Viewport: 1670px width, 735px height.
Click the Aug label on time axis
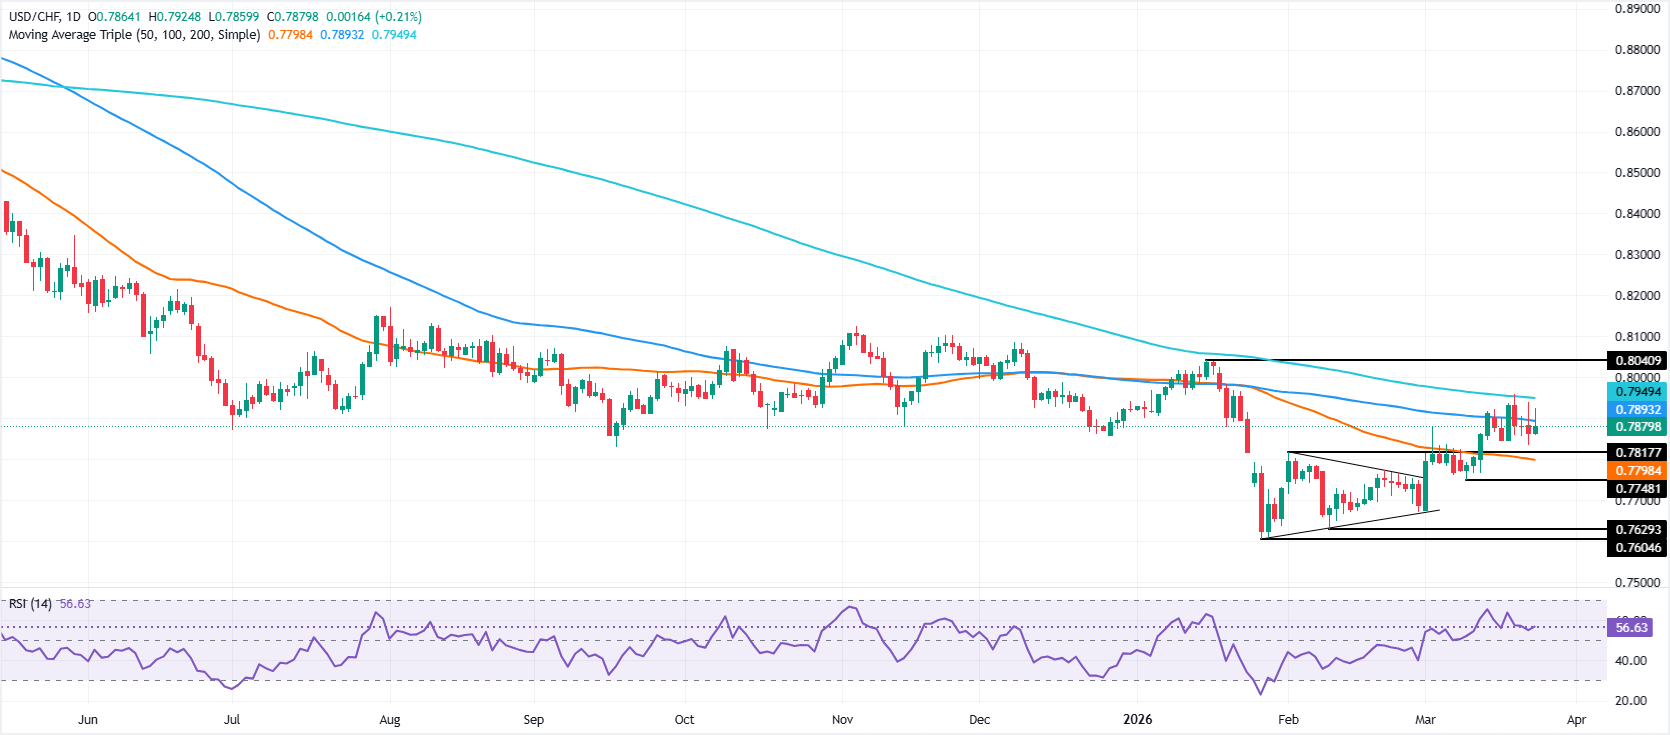point(390,720)
